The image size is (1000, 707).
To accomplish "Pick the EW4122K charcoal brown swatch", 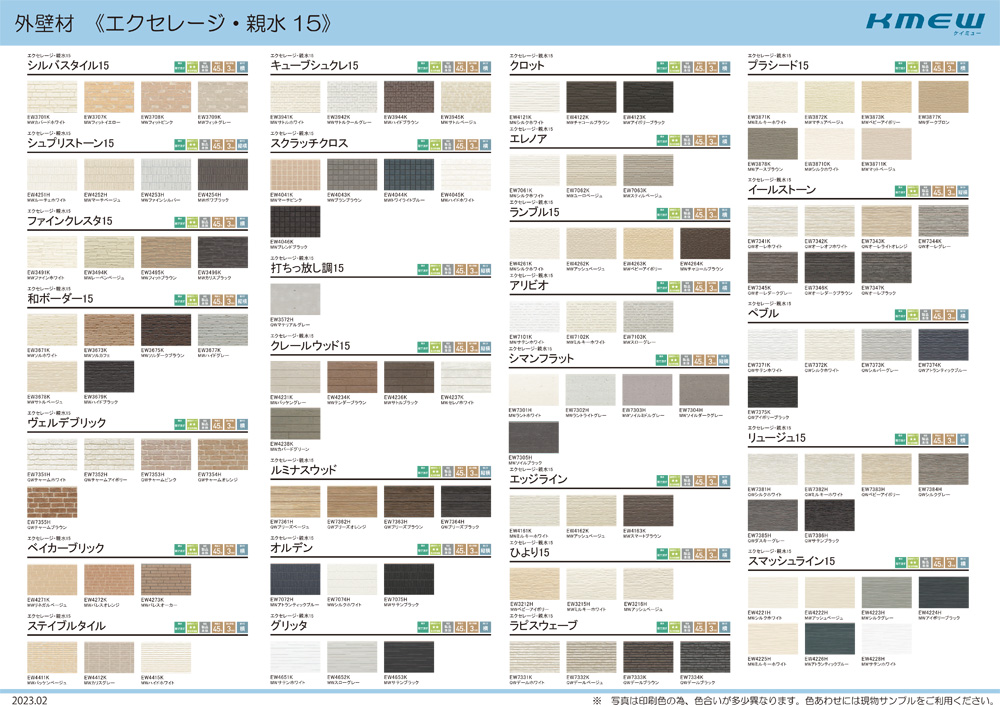I will (591, 97).
